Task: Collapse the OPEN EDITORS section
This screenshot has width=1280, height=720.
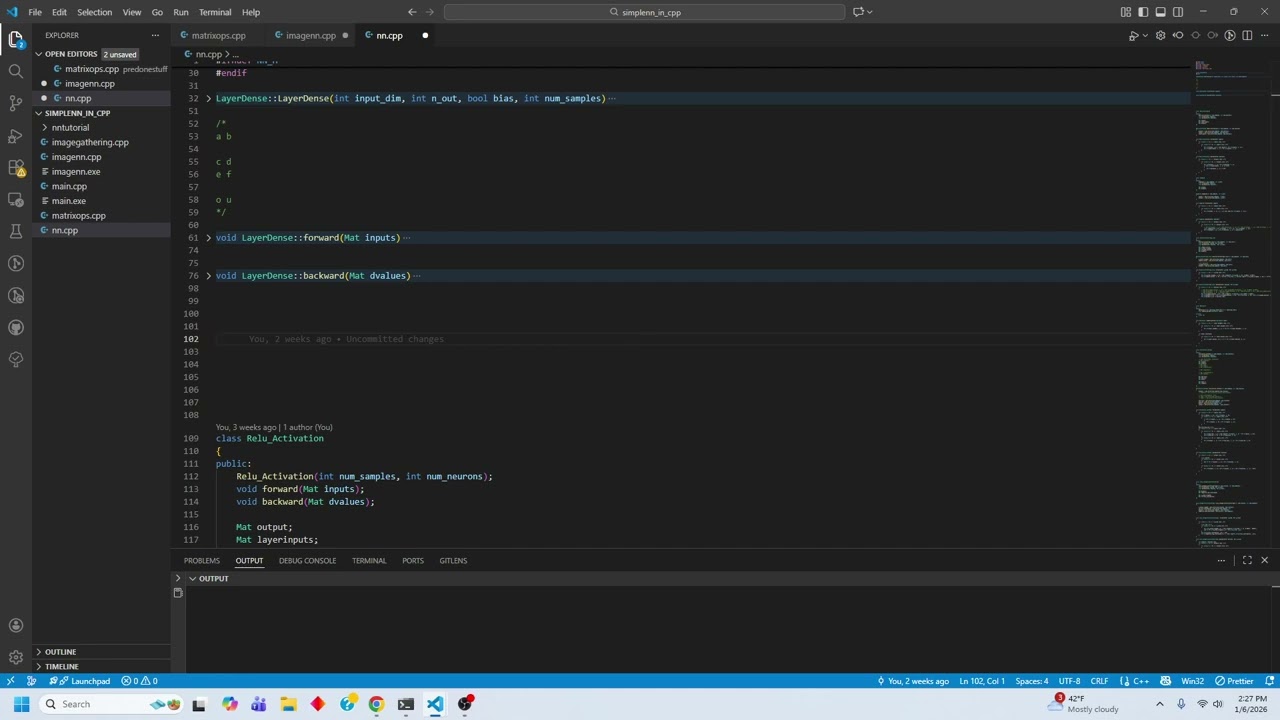Action: click(39, 54)
